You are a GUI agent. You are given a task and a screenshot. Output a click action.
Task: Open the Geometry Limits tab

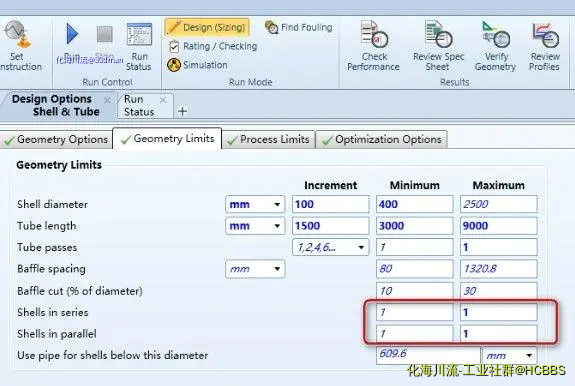tap(167, 139)
